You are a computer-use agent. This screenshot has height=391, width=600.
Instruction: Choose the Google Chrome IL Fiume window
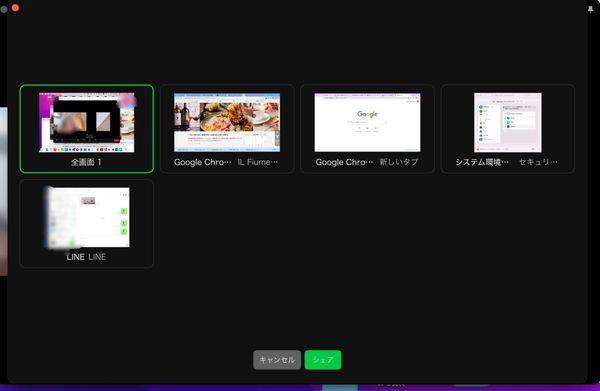[227, 129]
